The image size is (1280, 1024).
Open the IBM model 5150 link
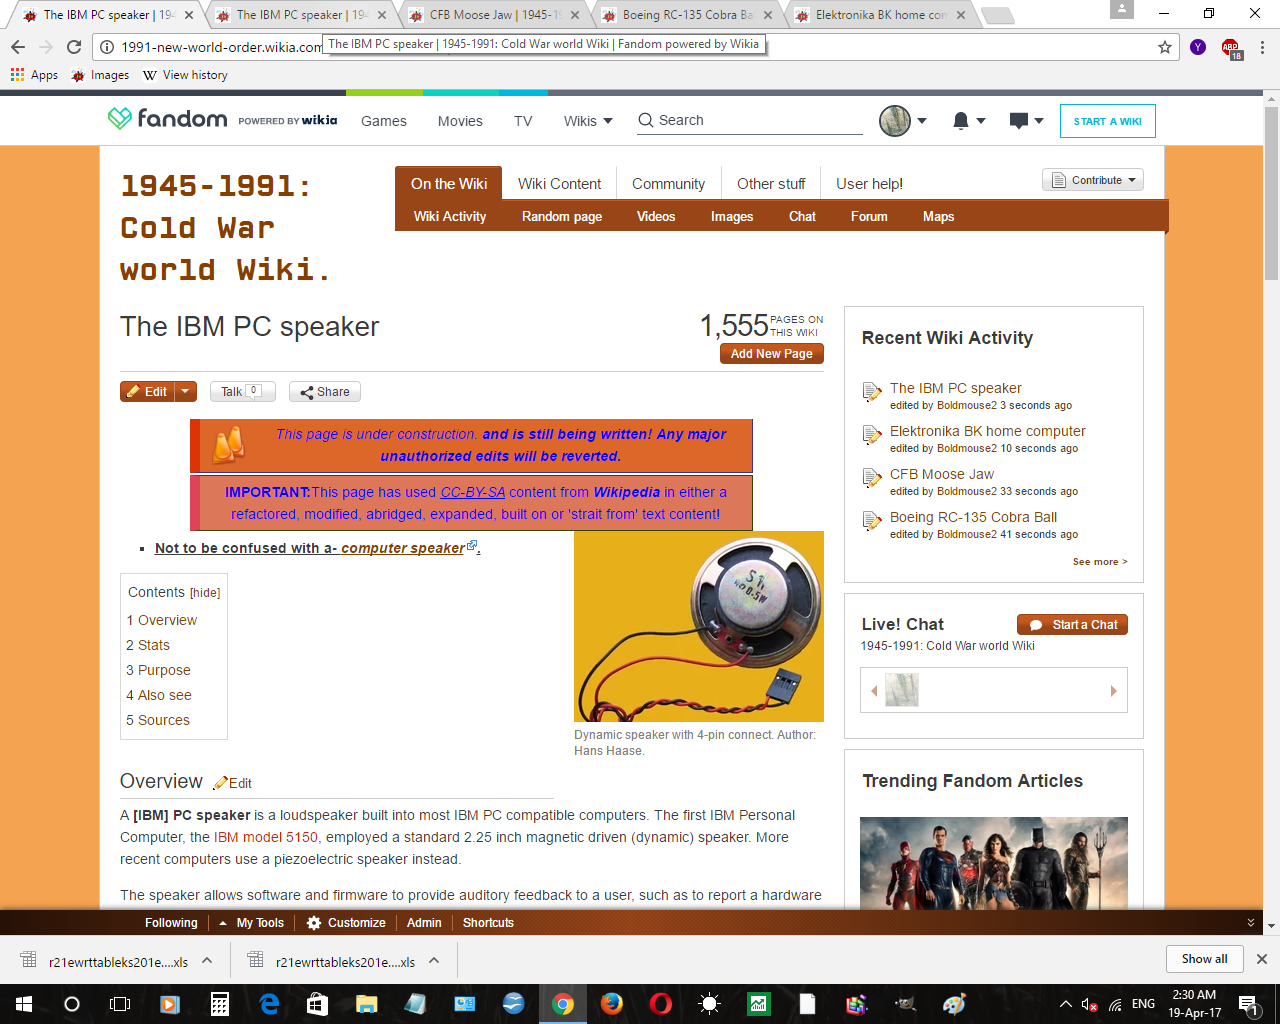pyautogui.click(x=266, y=837)
